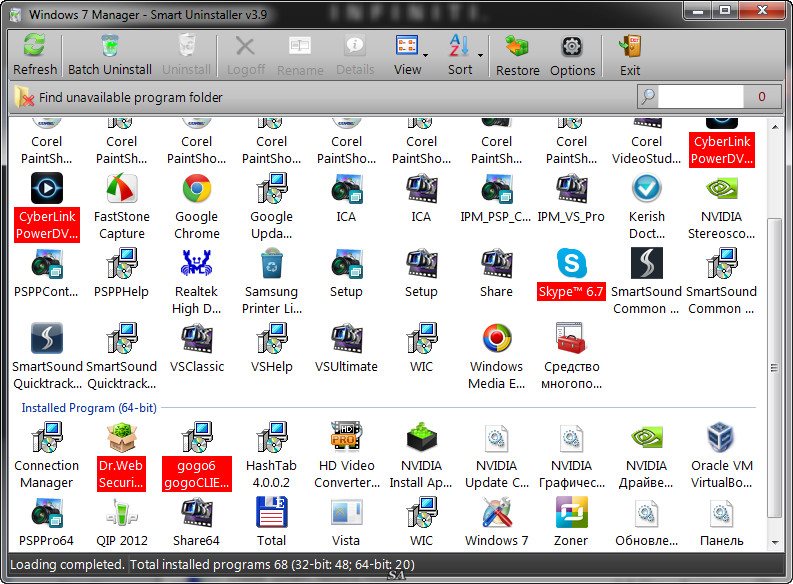Select the Skype 6.7 program

point(571,274)
